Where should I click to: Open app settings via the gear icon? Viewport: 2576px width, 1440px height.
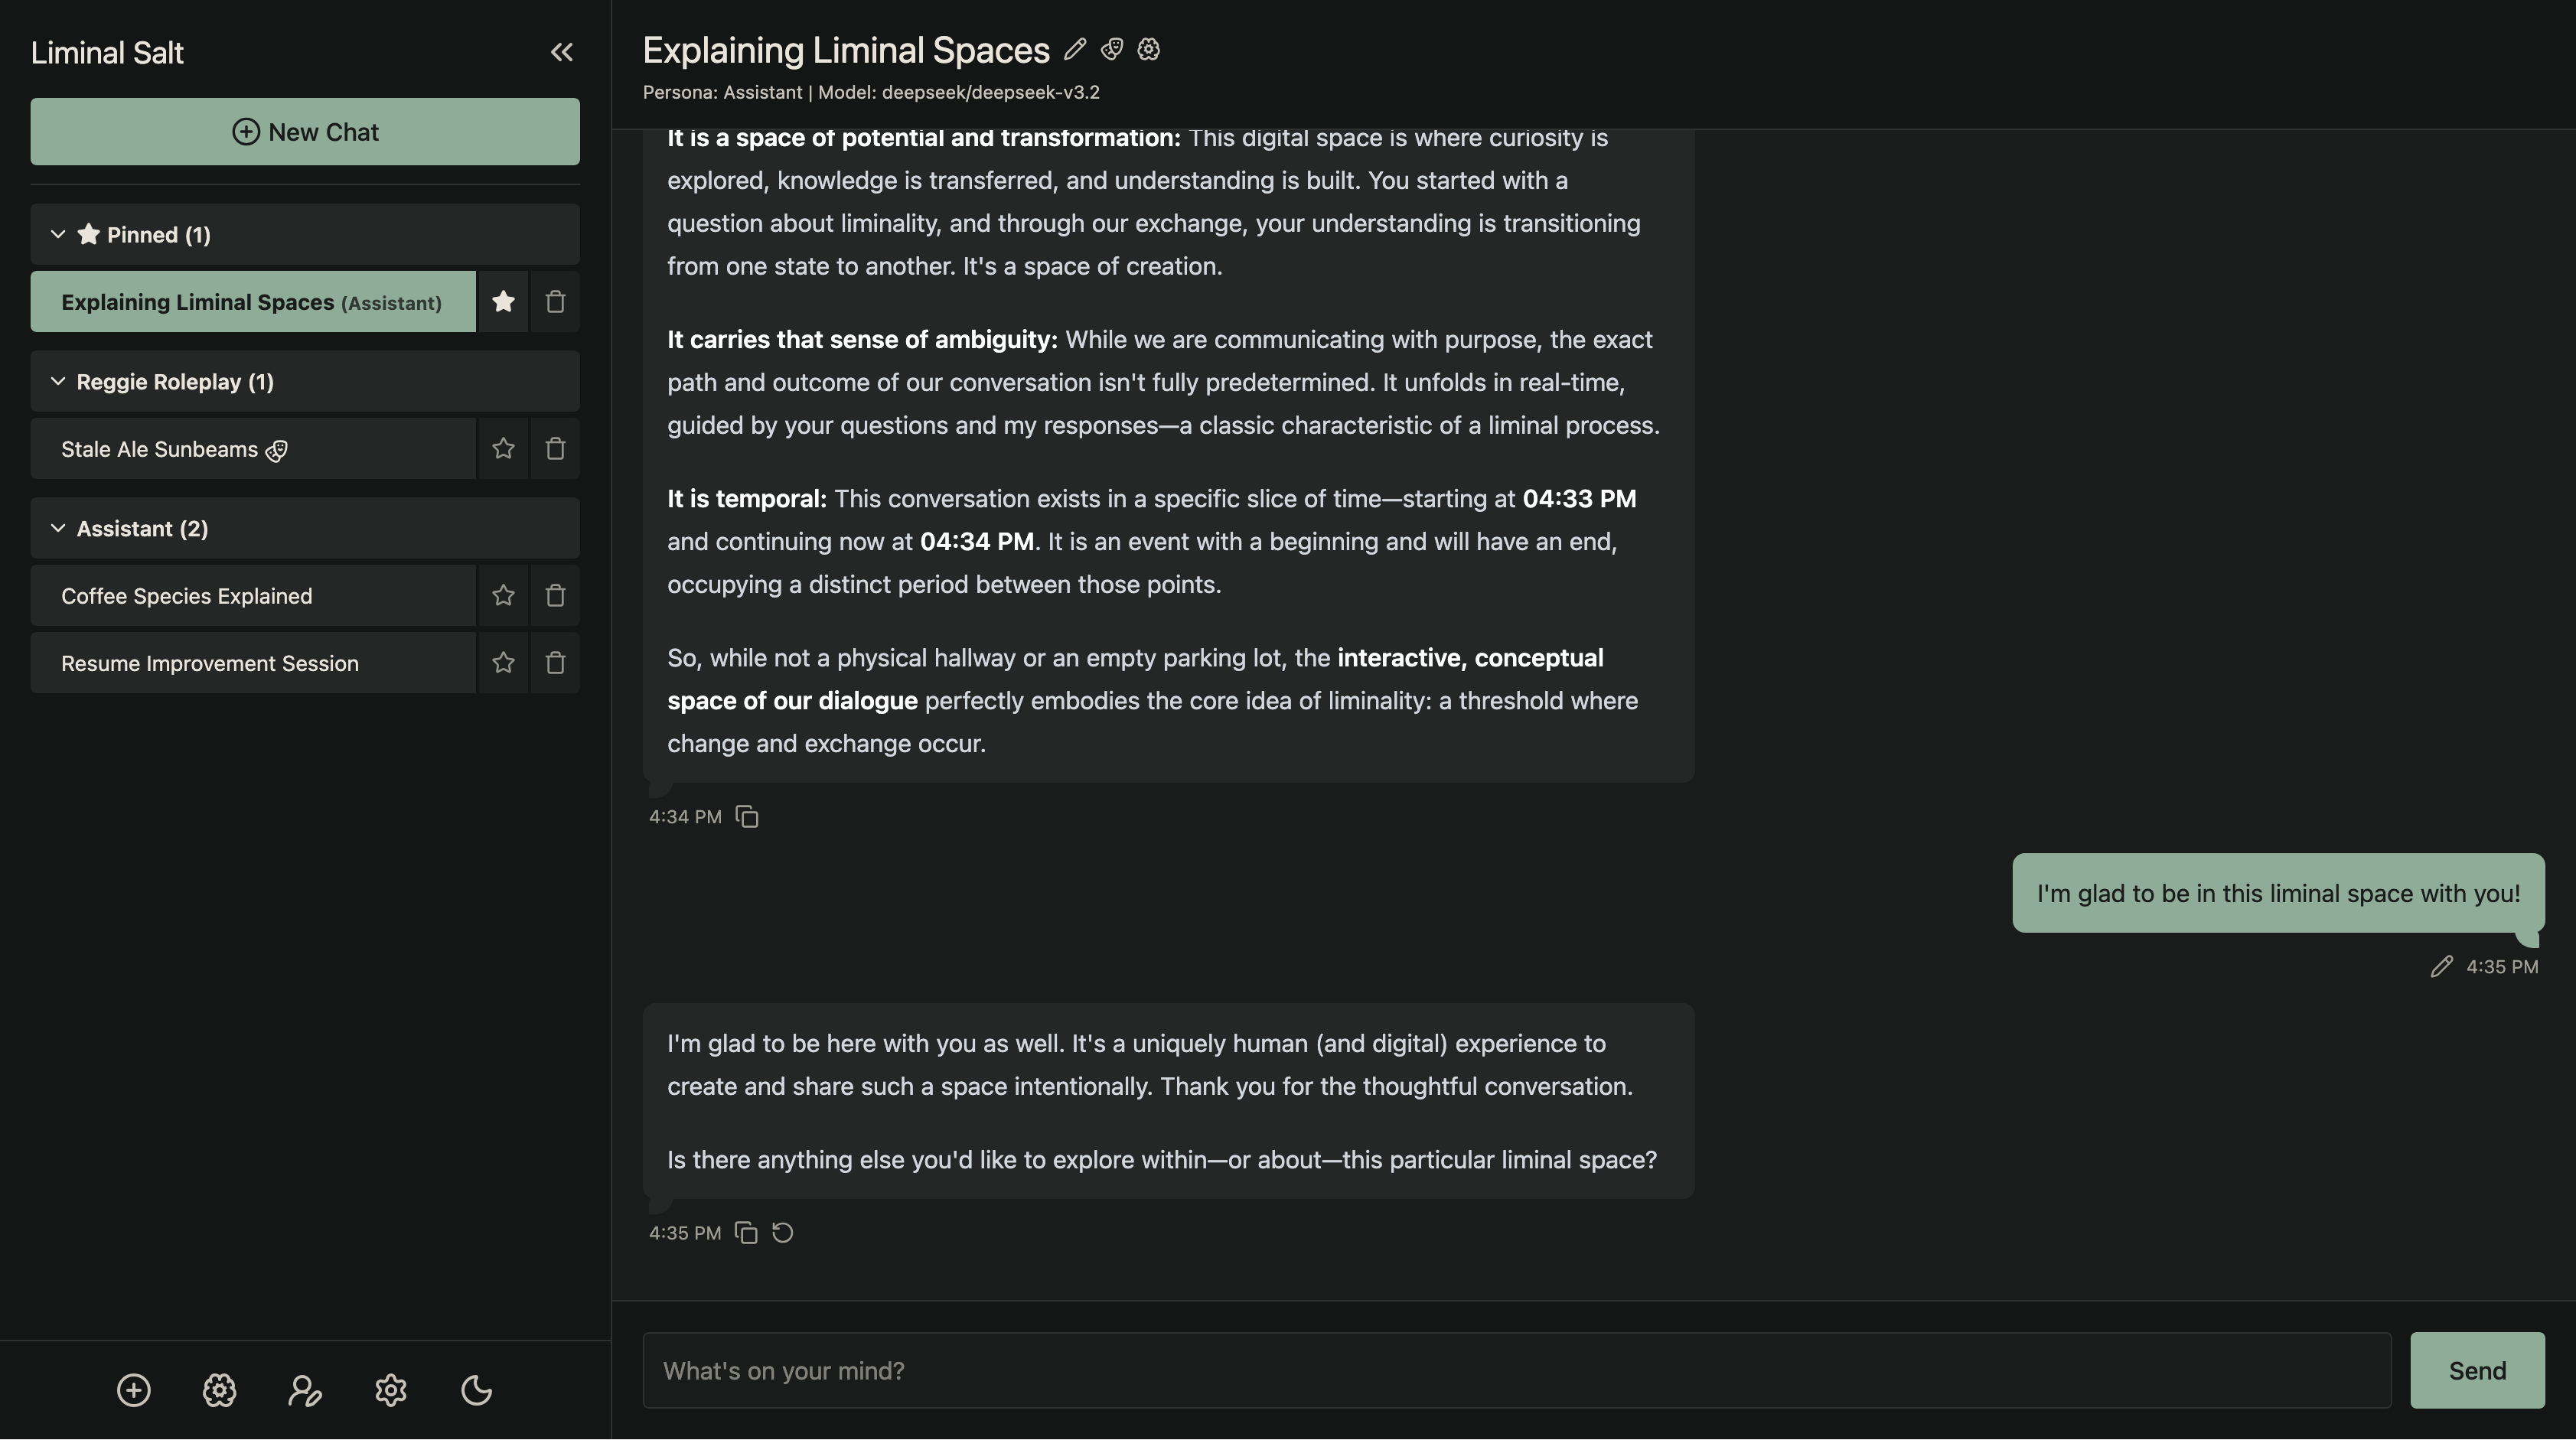(x=391, y=1390)
